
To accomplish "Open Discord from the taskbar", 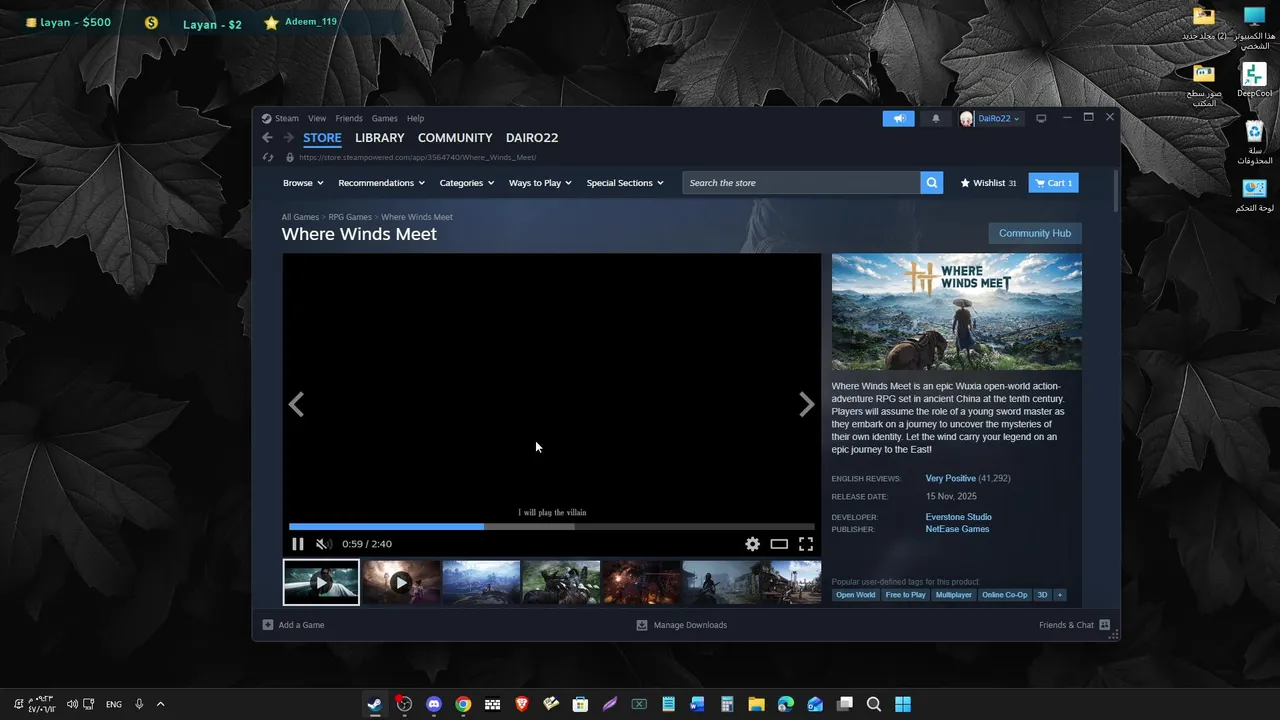I will [x=433, y=704].
